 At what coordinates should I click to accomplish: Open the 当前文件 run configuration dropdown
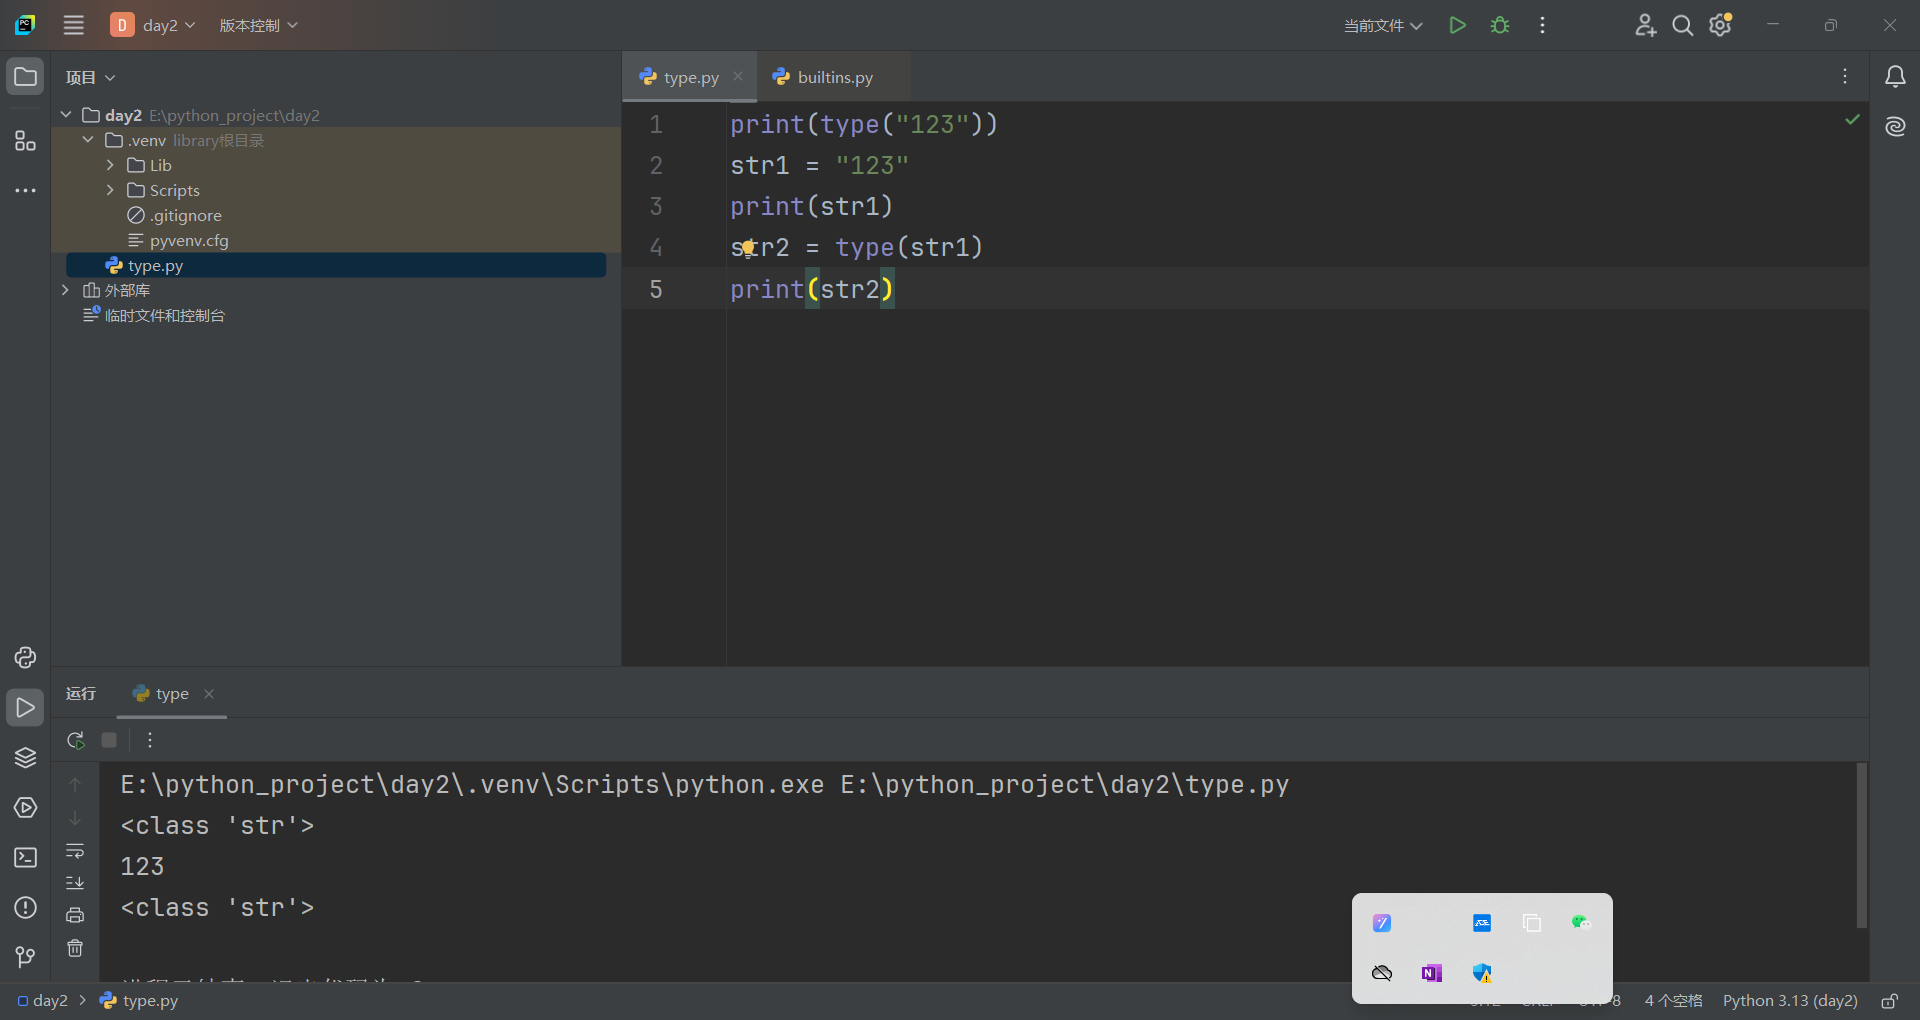pos(1382,25)
